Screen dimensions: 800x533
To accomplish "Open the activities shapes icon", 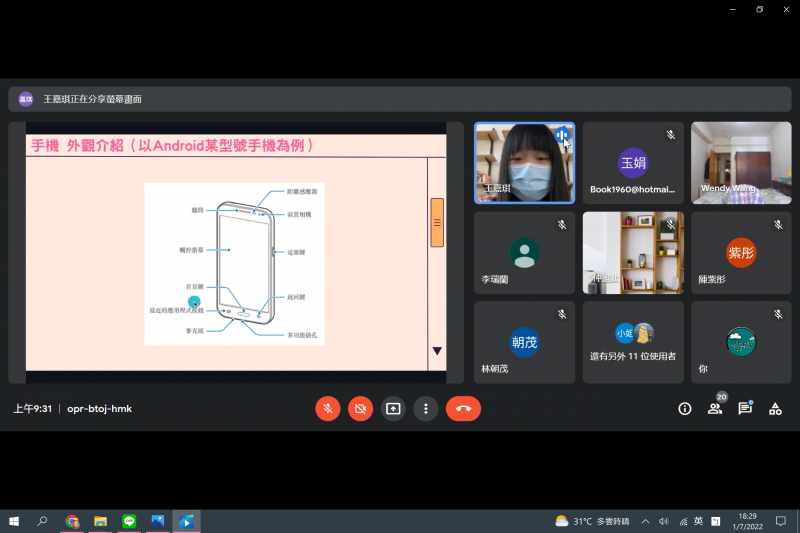I will [x=775, y=408].
